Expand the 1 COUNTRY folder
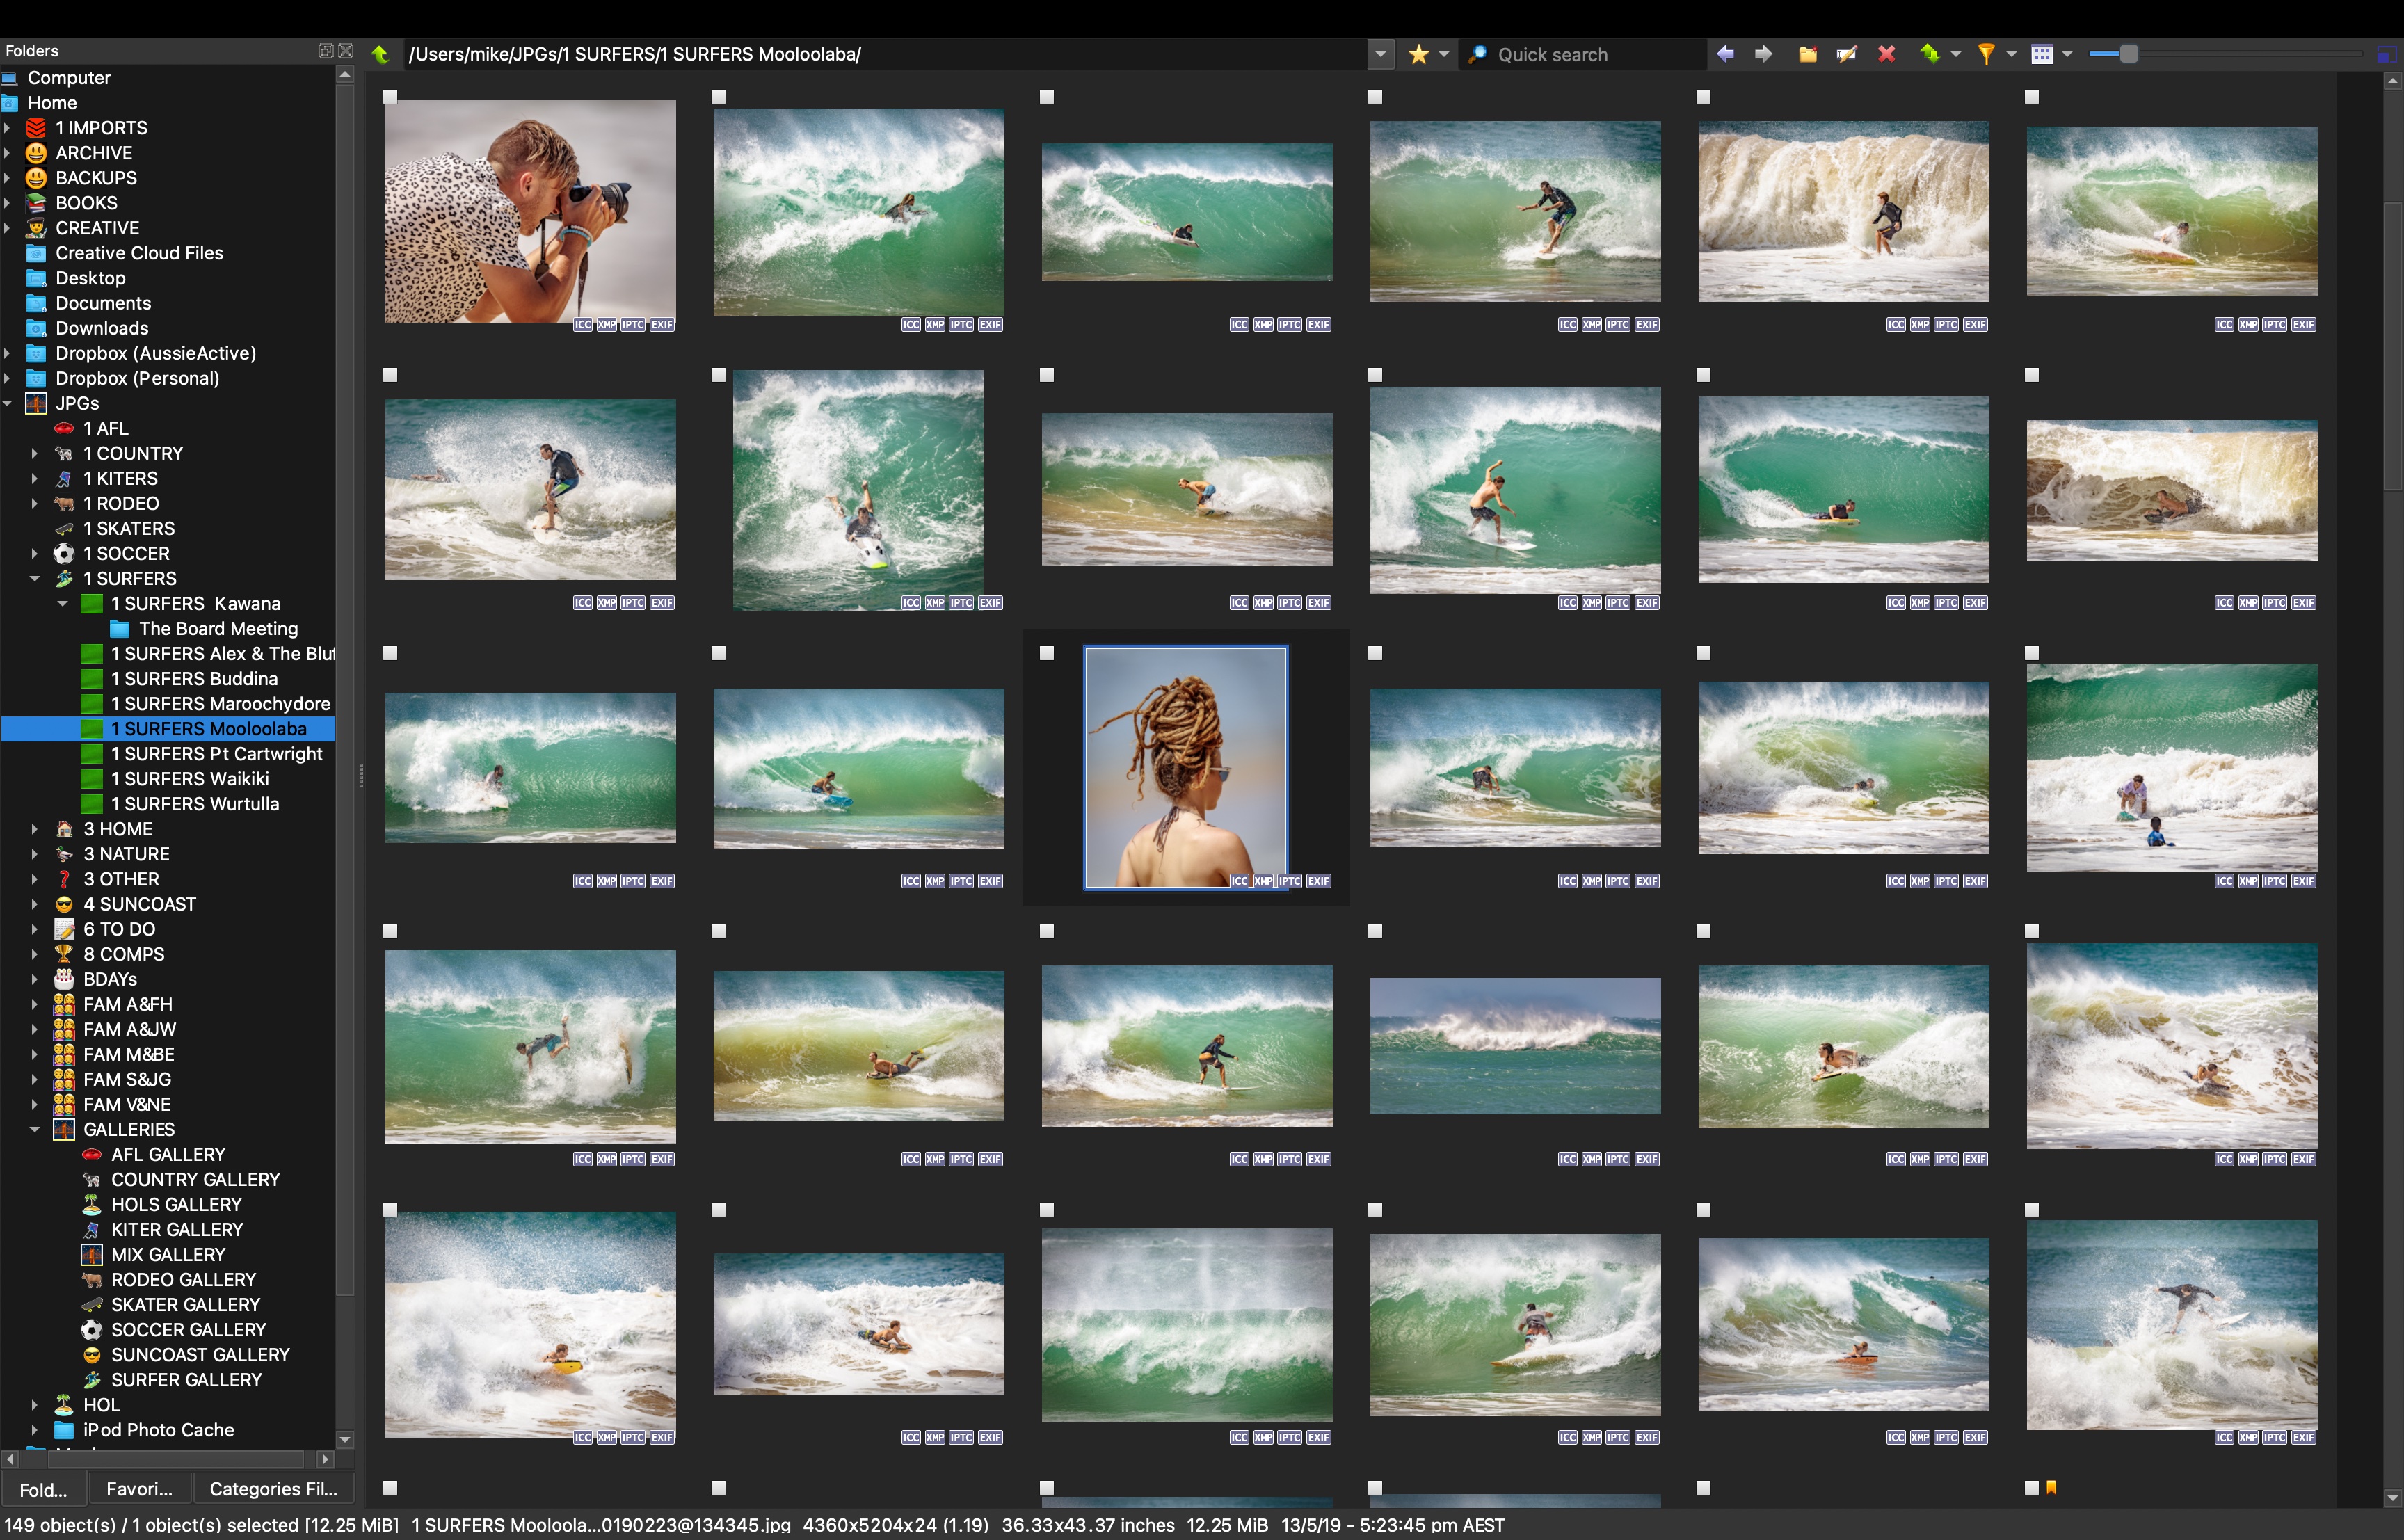Screen dimensions: 2404x1540 (x=34, y=453)
